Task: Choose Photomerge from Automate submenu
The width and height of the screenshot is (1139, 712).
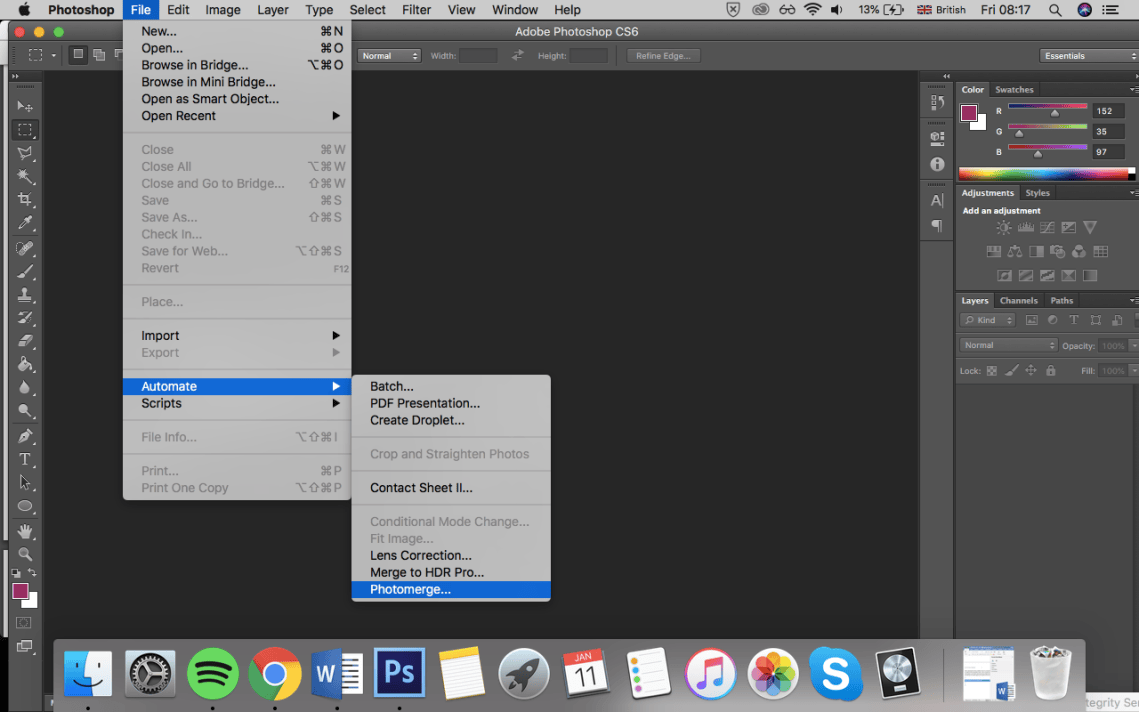Action: tap(451, 589)
